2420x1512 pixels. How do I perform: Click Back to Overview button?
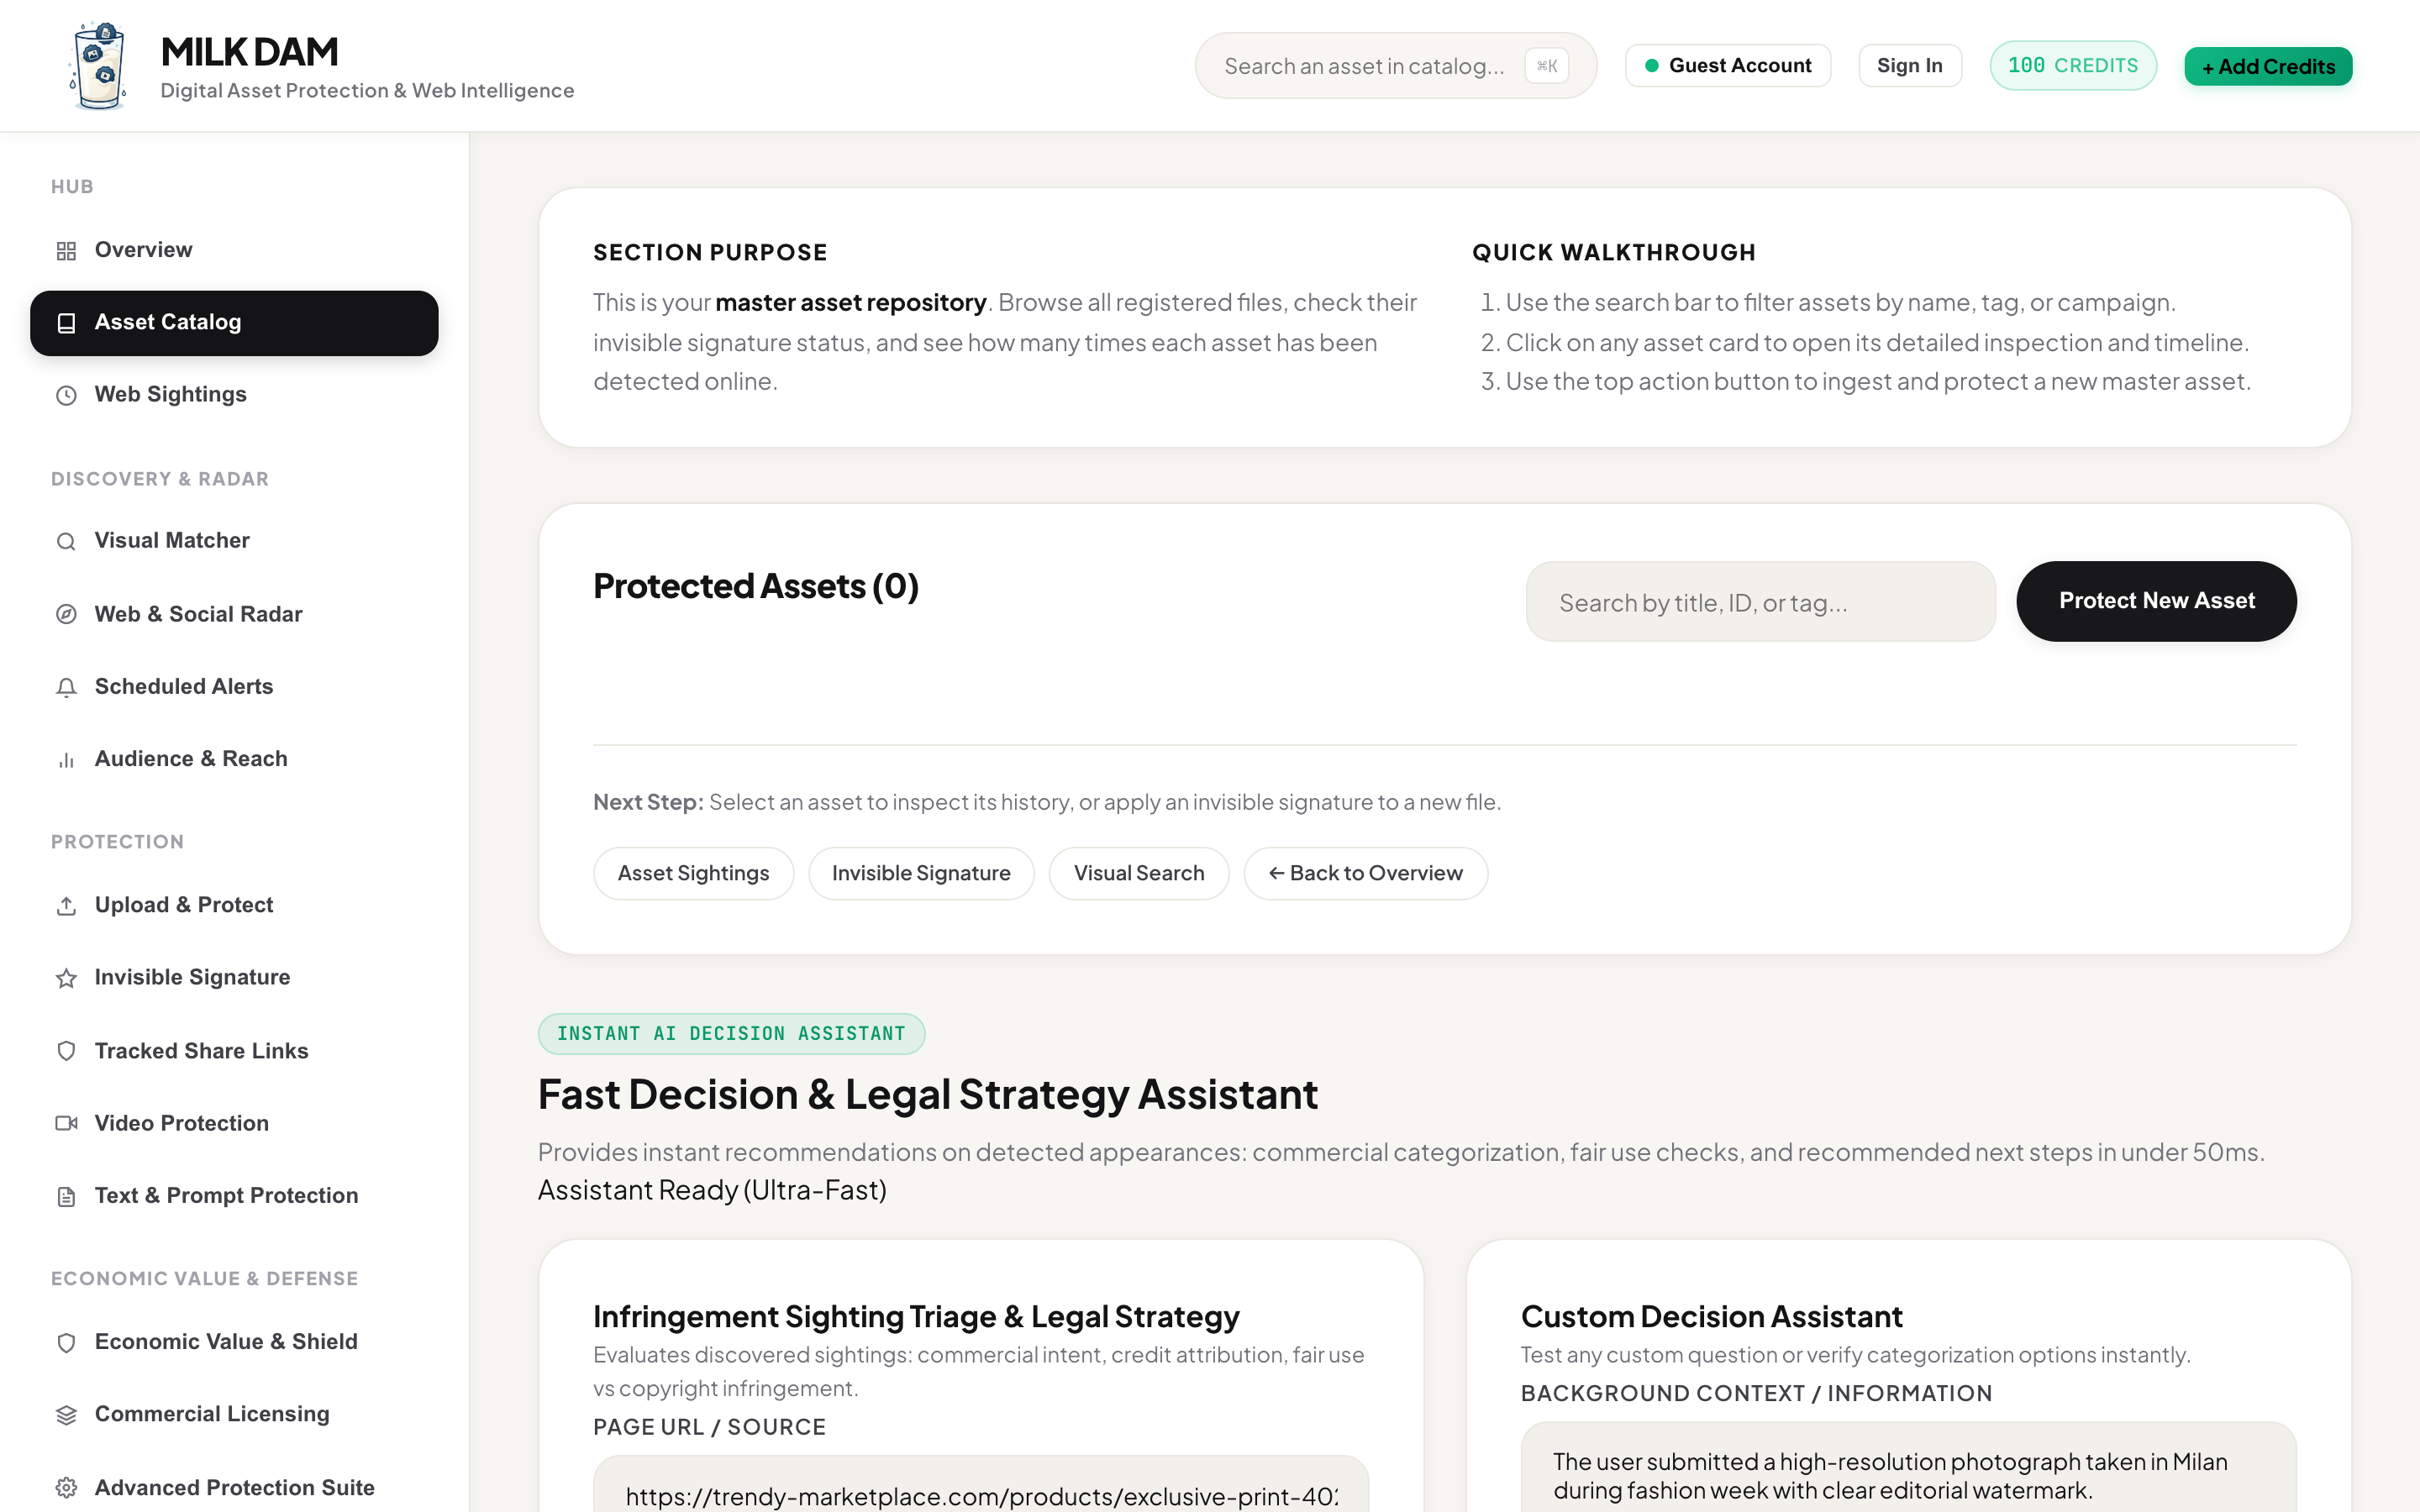1365,873
